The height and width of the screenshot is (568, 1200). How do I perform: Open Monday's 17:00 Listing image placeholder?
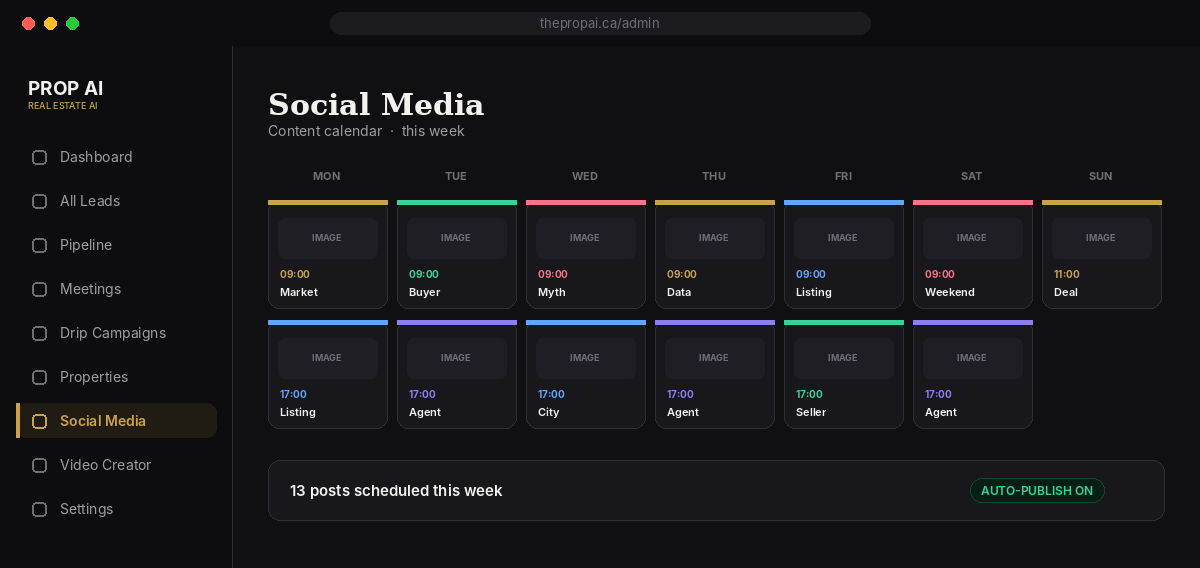point(327,358)
